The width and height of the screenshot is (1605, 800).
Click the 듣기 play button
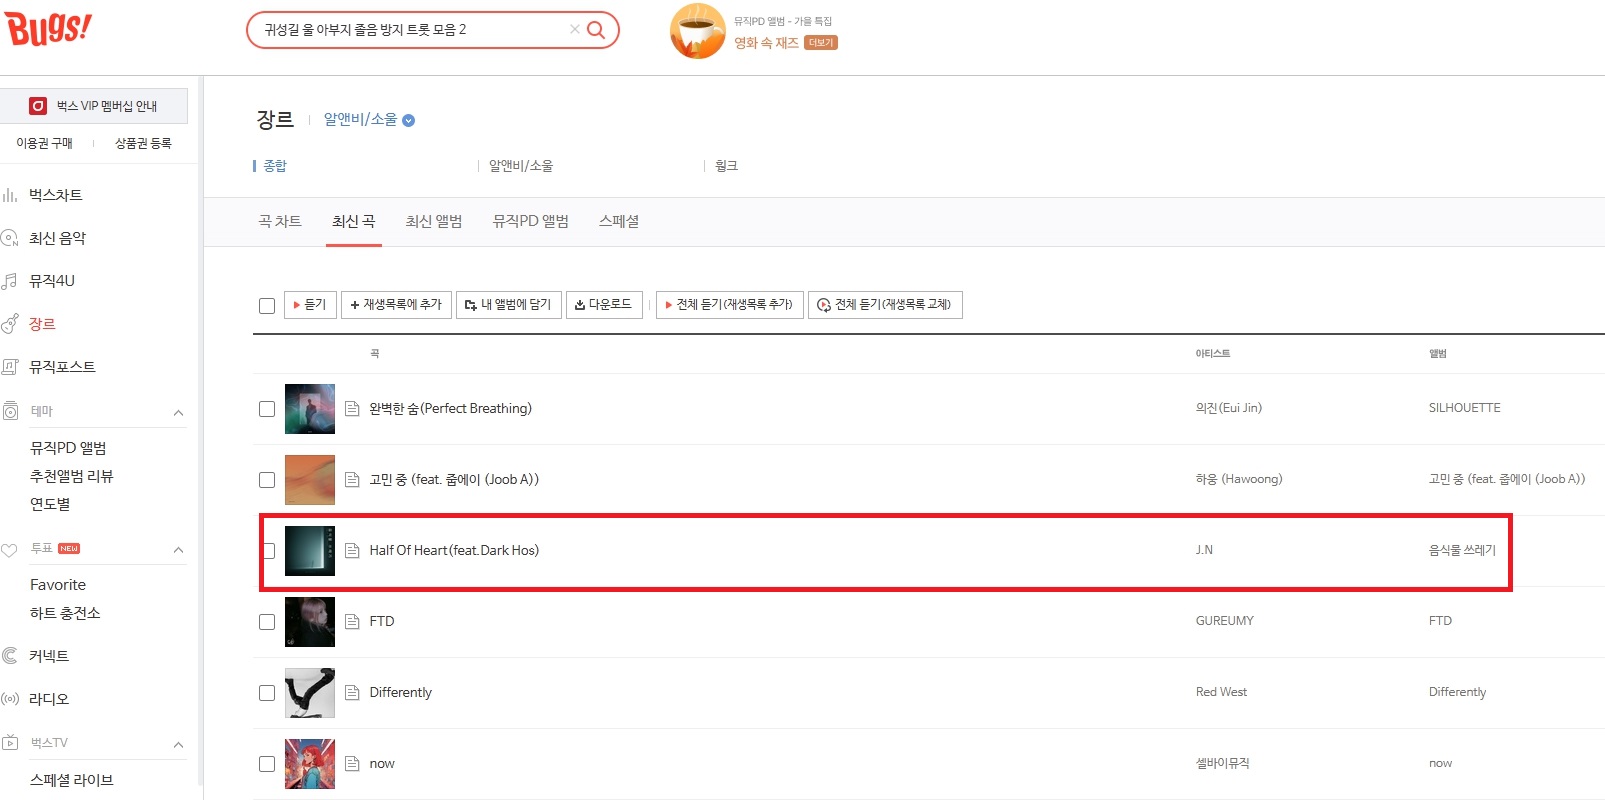(310, 305)
